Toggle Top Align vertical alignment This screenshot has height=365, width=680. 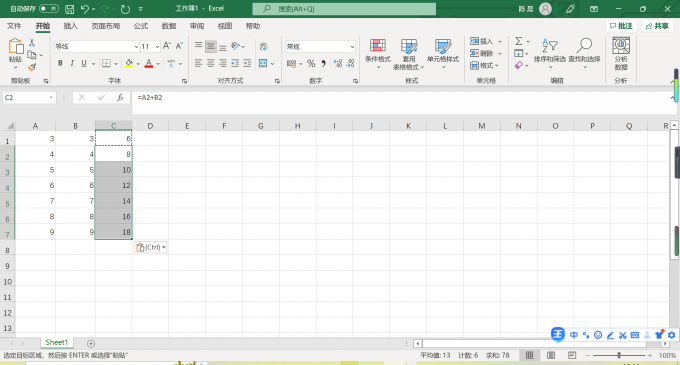199,46
